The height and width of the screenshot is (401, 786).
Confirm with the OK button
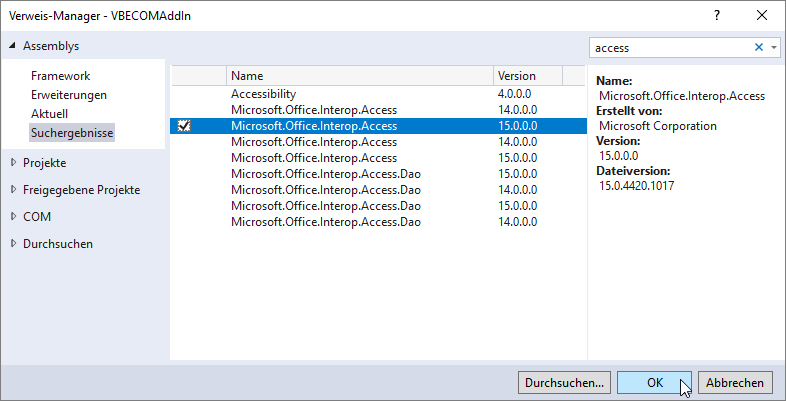pyautogui.click(x=655, y=383)
